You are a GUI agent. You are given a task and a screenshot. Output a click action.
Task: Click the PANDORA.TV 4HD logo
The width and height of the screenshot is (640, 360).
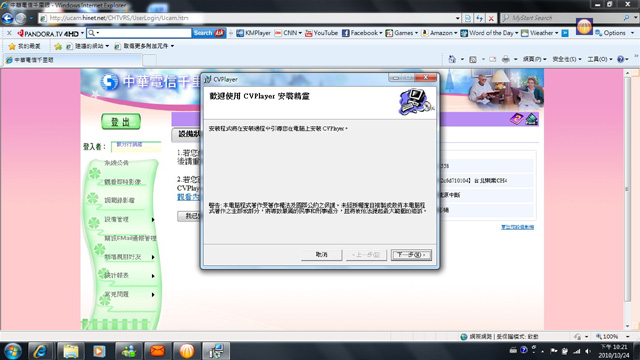(48, 33)
